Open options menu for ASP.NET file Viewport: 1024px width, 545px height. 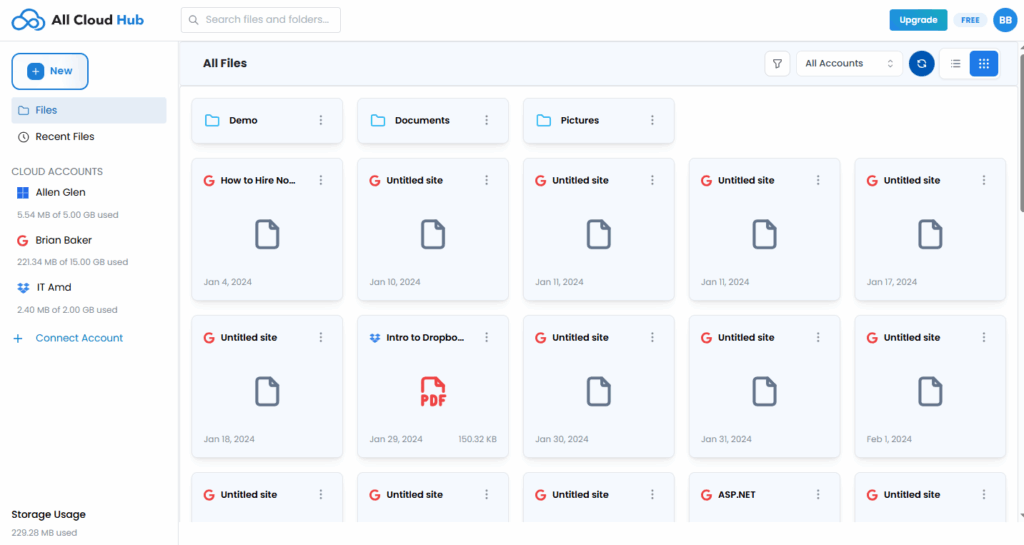point(818,495)
